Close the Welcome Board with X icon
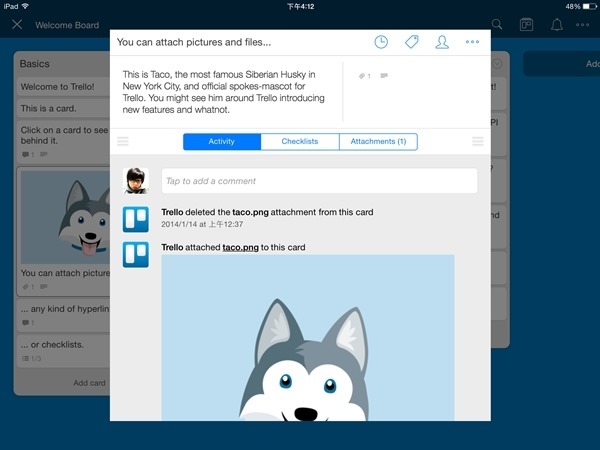This screenshot has width=600, height=450. pyautogui.click(x=17, y=25)
